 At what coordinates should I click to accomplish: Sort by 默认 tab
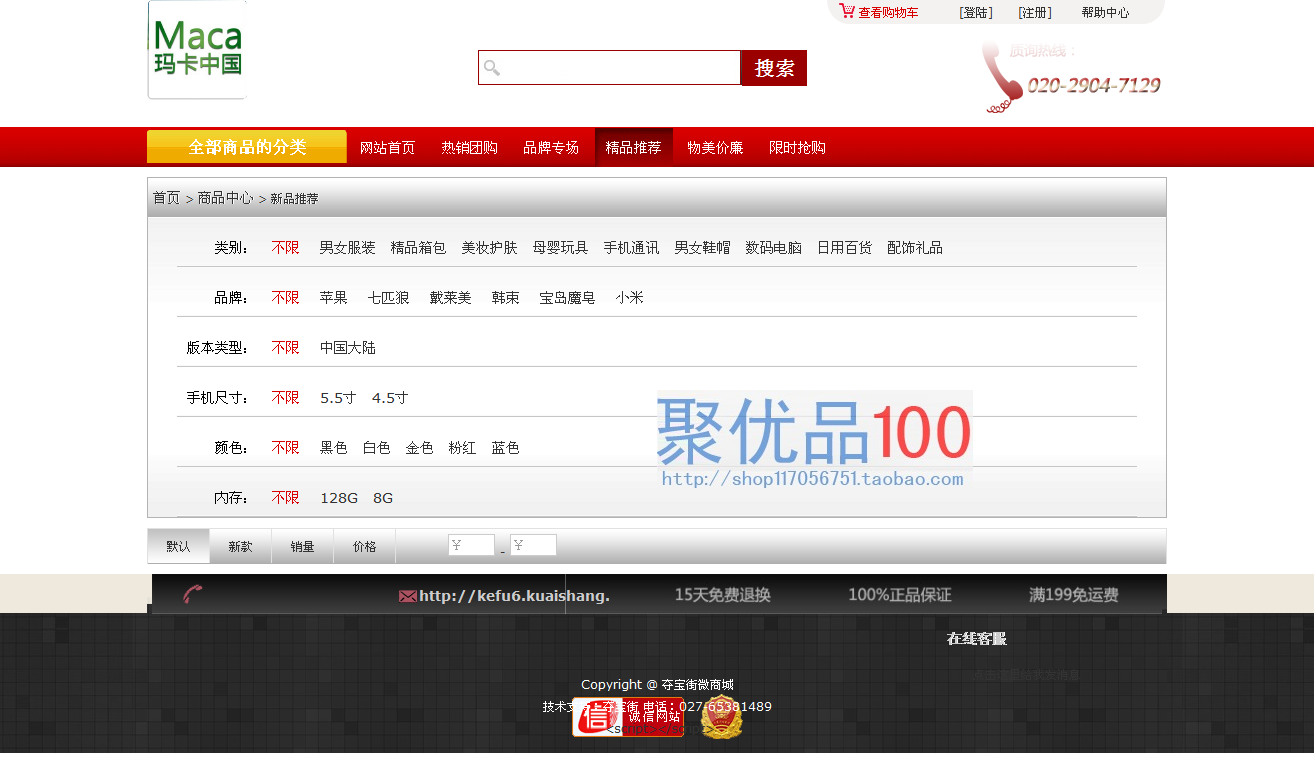pyautogui.click(x=178, y=546)
